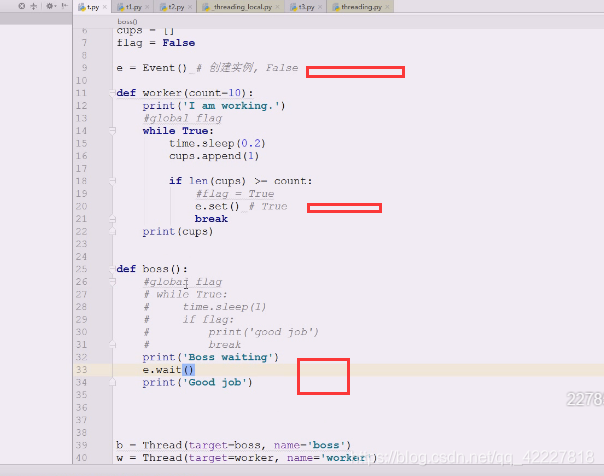The image size is (604, 476).
Task: Collapse the def worker function fold
Action: coord(112,93)
